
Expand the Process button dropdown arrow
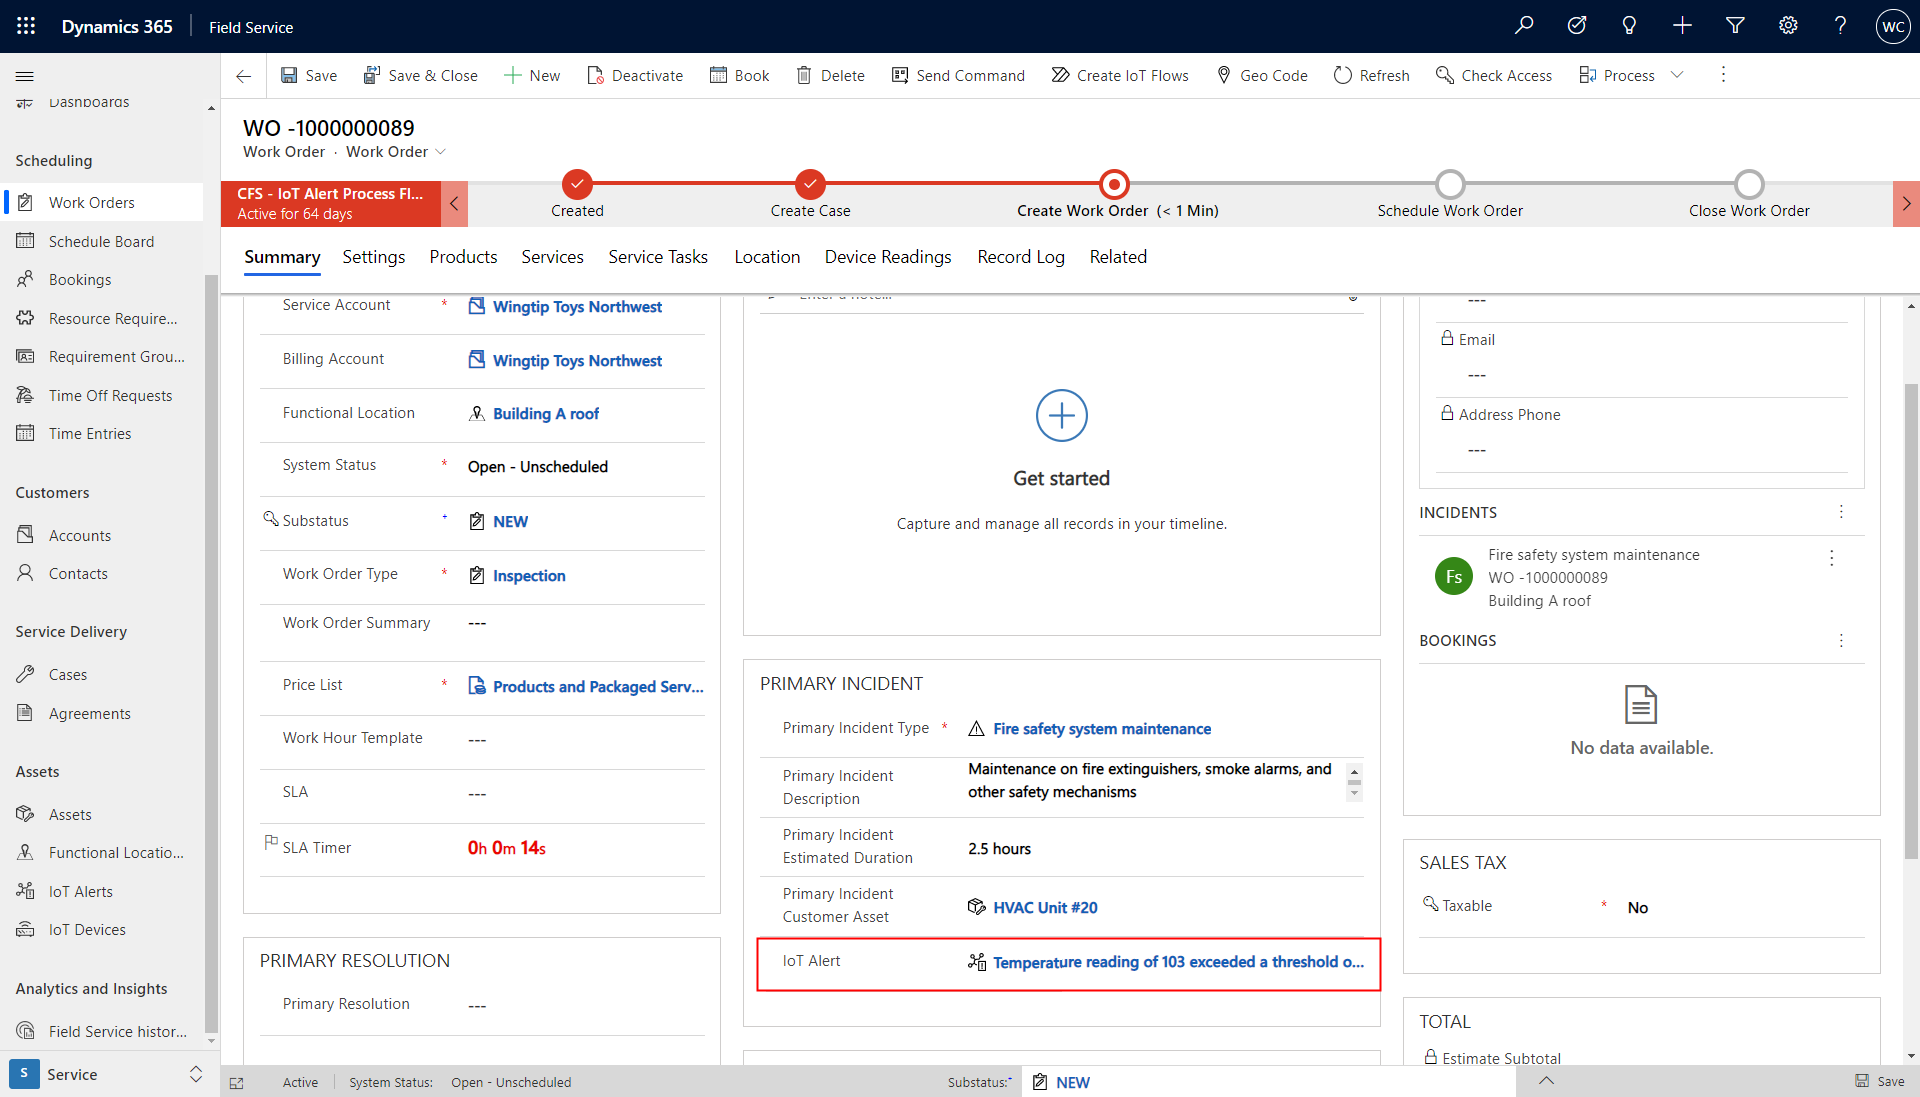(1677, 75)
